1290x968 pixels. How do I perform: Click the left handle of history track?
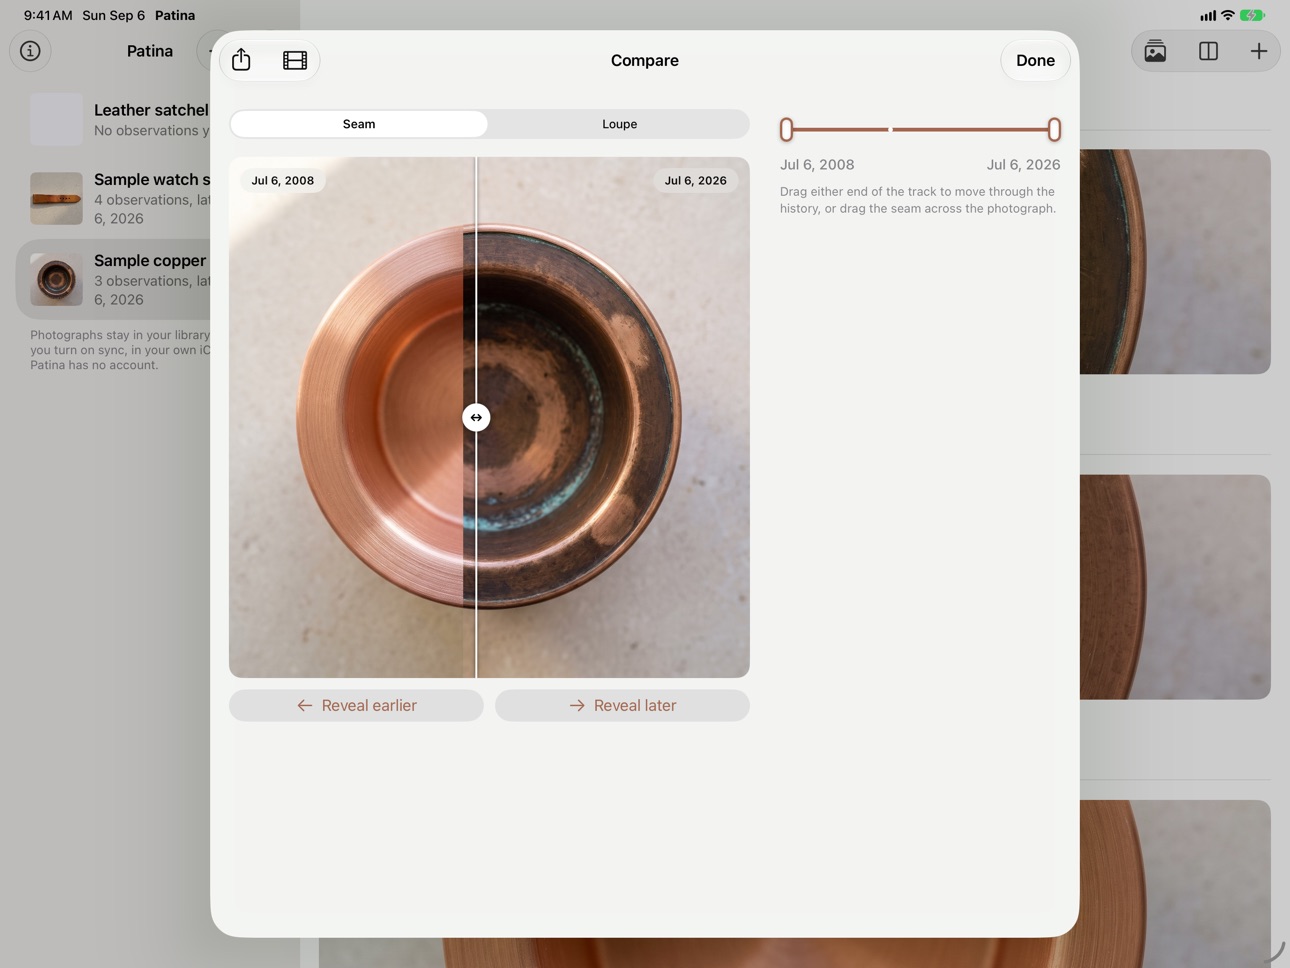tap(787, 129)
